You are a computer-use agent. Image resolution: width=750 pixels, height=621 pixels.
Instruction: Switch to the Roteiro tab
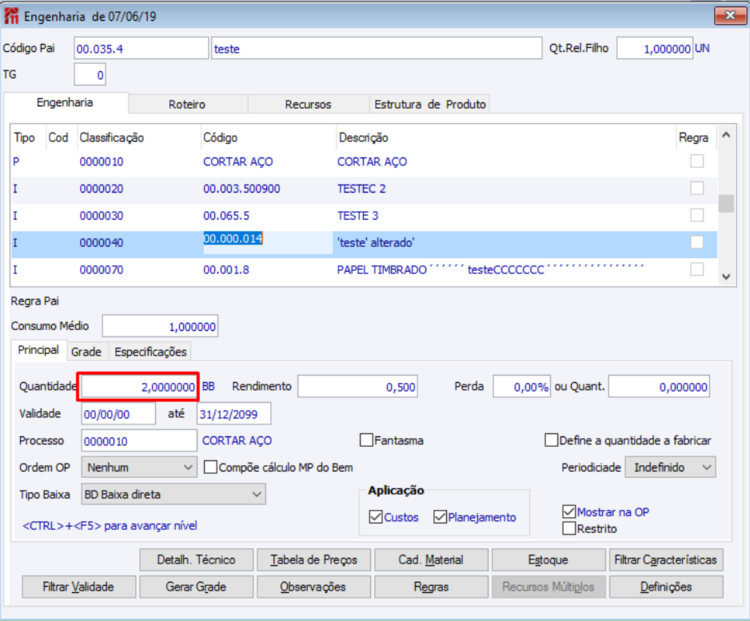187,104
